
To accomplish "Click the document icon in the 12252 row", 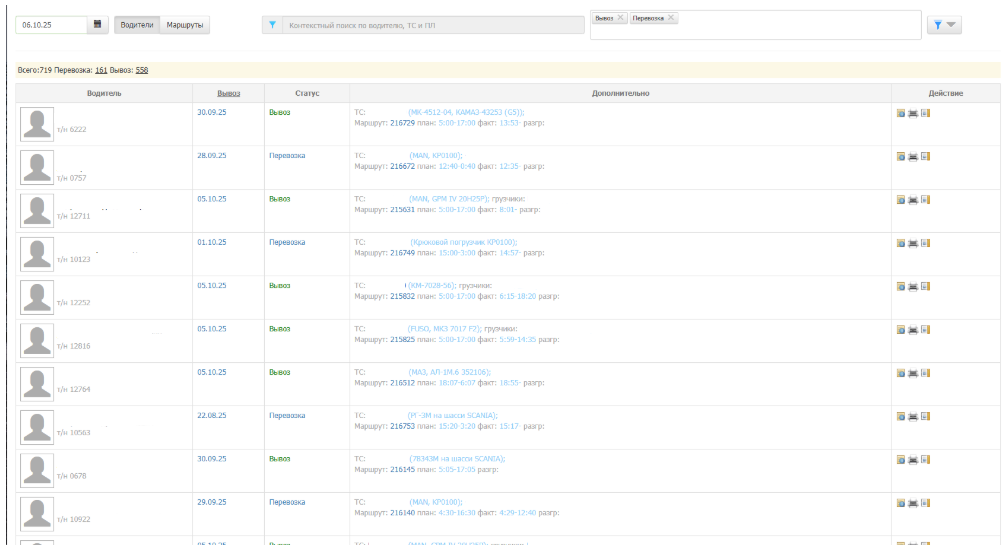I will pyautogui.click(x=925, y=286).
